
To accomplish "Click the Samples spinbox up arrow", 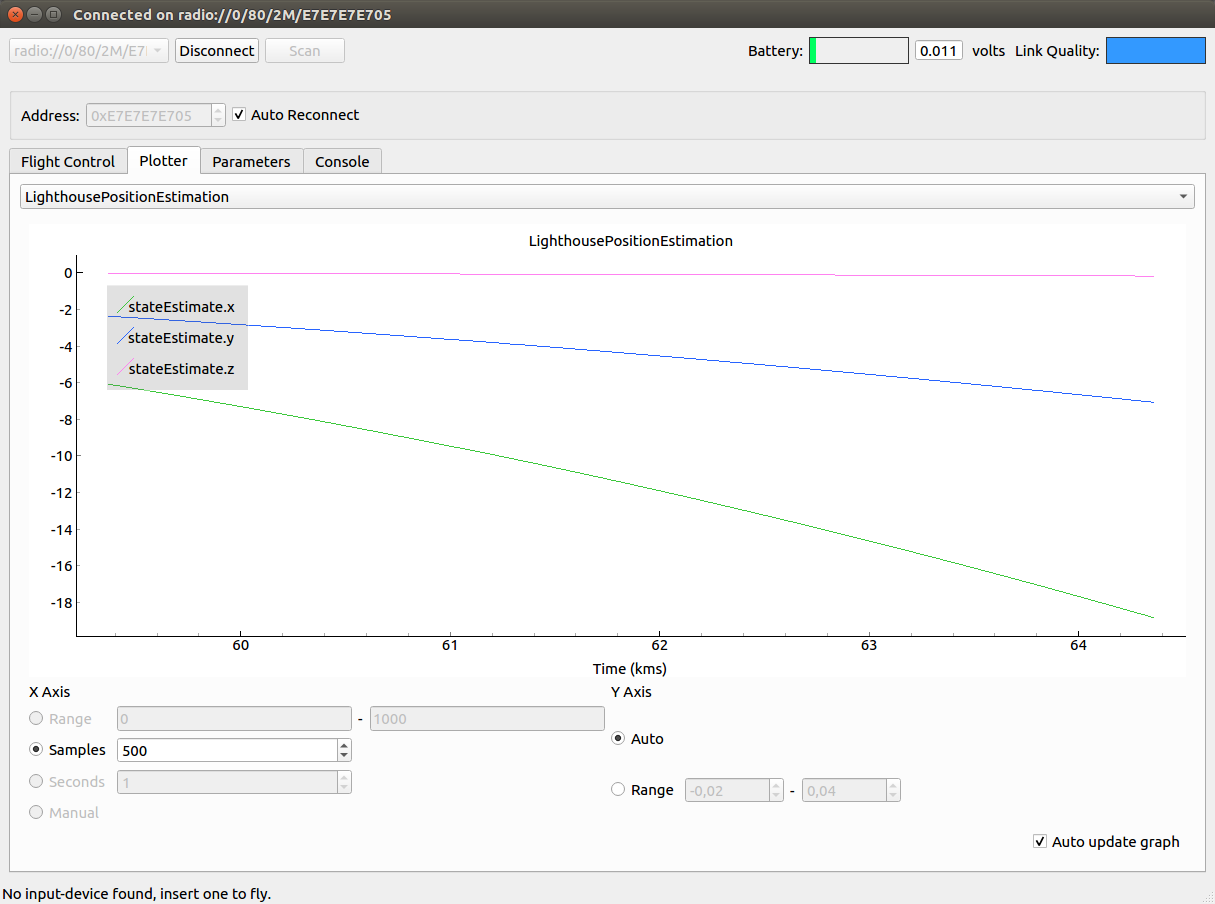I will (344, 745).
